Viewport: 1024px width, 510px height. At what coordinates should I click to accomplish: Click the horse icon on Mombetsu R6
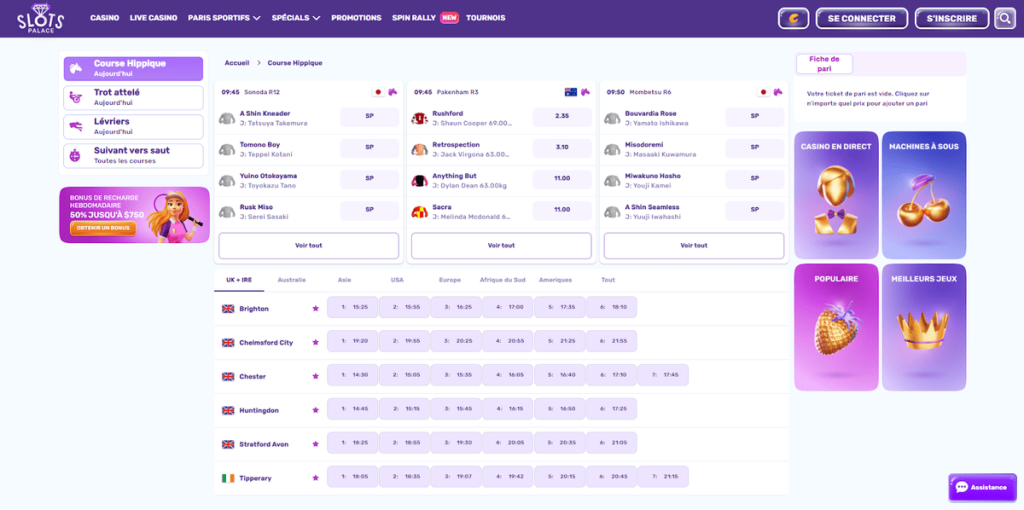pyautogui.click(x=778, y=92)
